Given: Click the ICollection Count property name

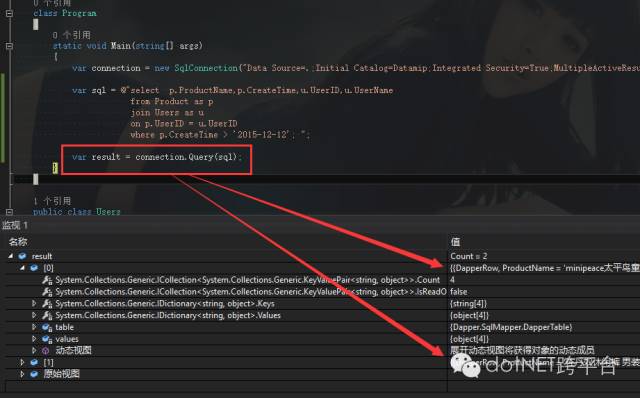Looking at the screenshot, I should pos(248,280).
